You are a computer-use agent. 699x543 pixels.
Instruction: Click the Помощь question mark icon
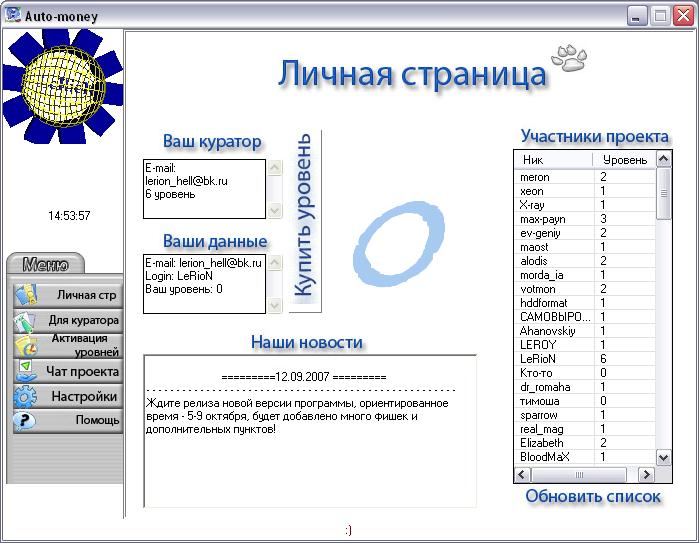(x=25, y=420)
